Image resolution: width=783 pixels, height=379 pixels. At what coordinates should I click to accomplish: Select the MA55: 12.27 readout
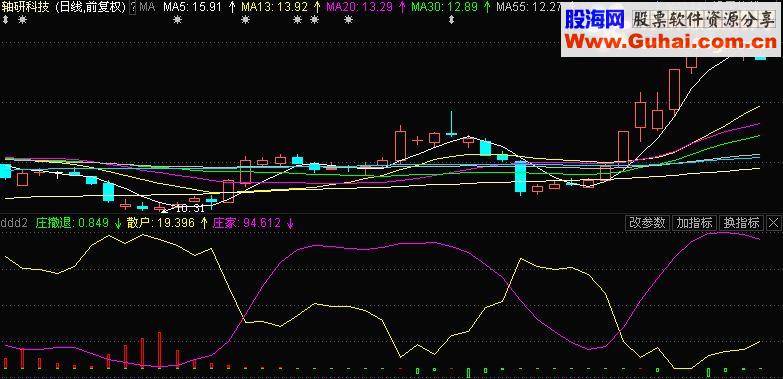(x=528, y=7)
